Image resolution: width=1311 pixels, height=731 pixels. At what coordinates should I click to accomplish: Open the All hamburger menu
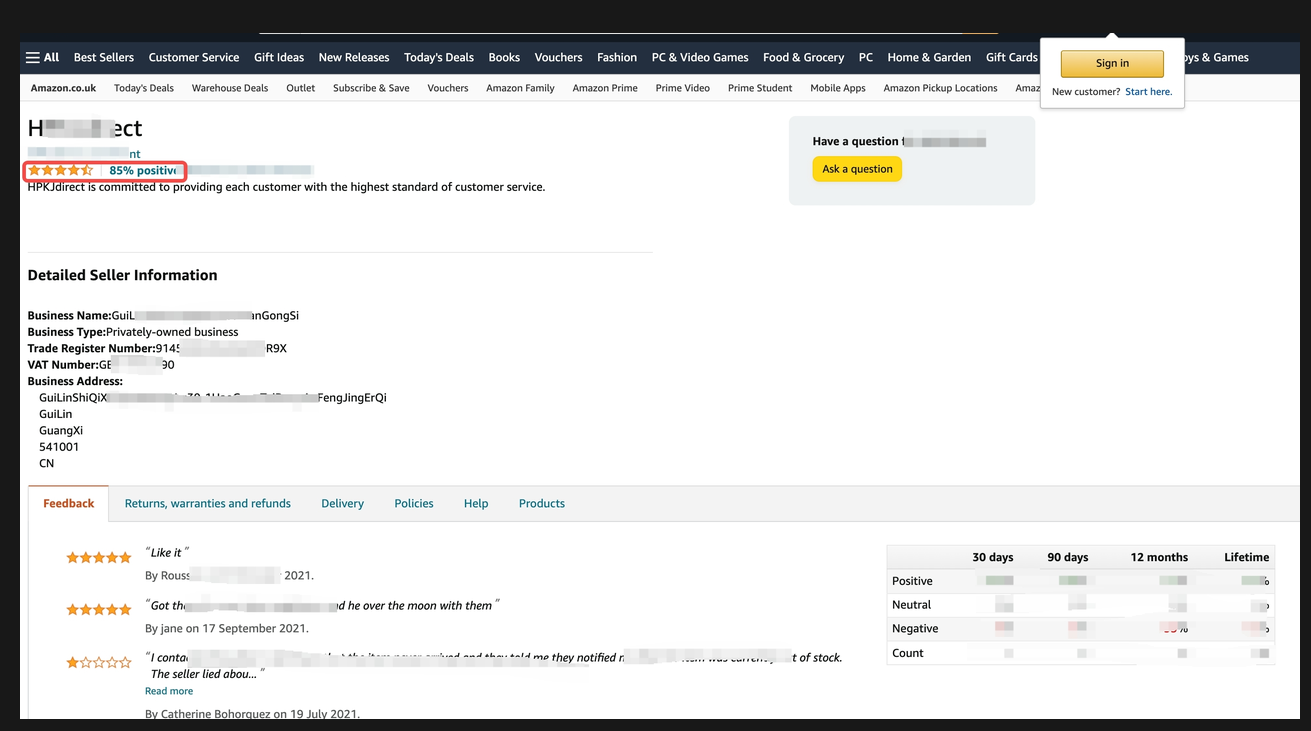(x=43, y=57)
